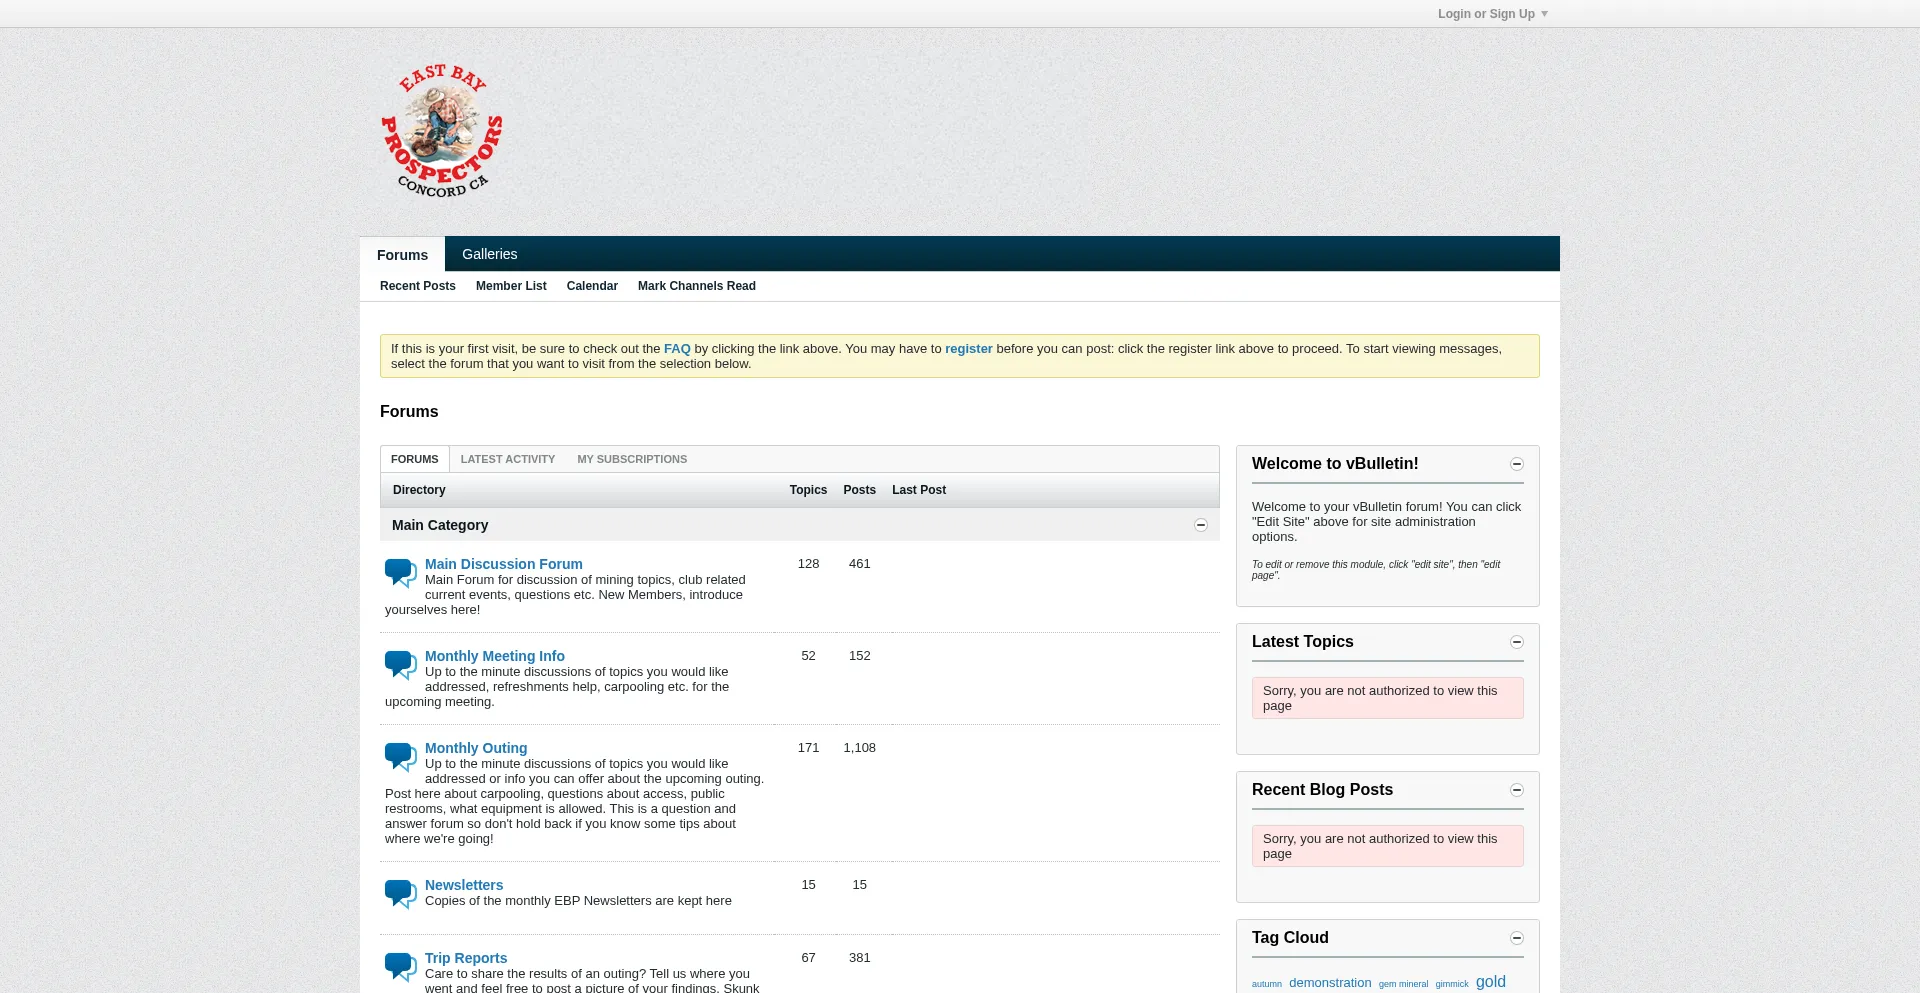
Task: Click the Newsletters forum icon
Action: click(x=399, y=893)
